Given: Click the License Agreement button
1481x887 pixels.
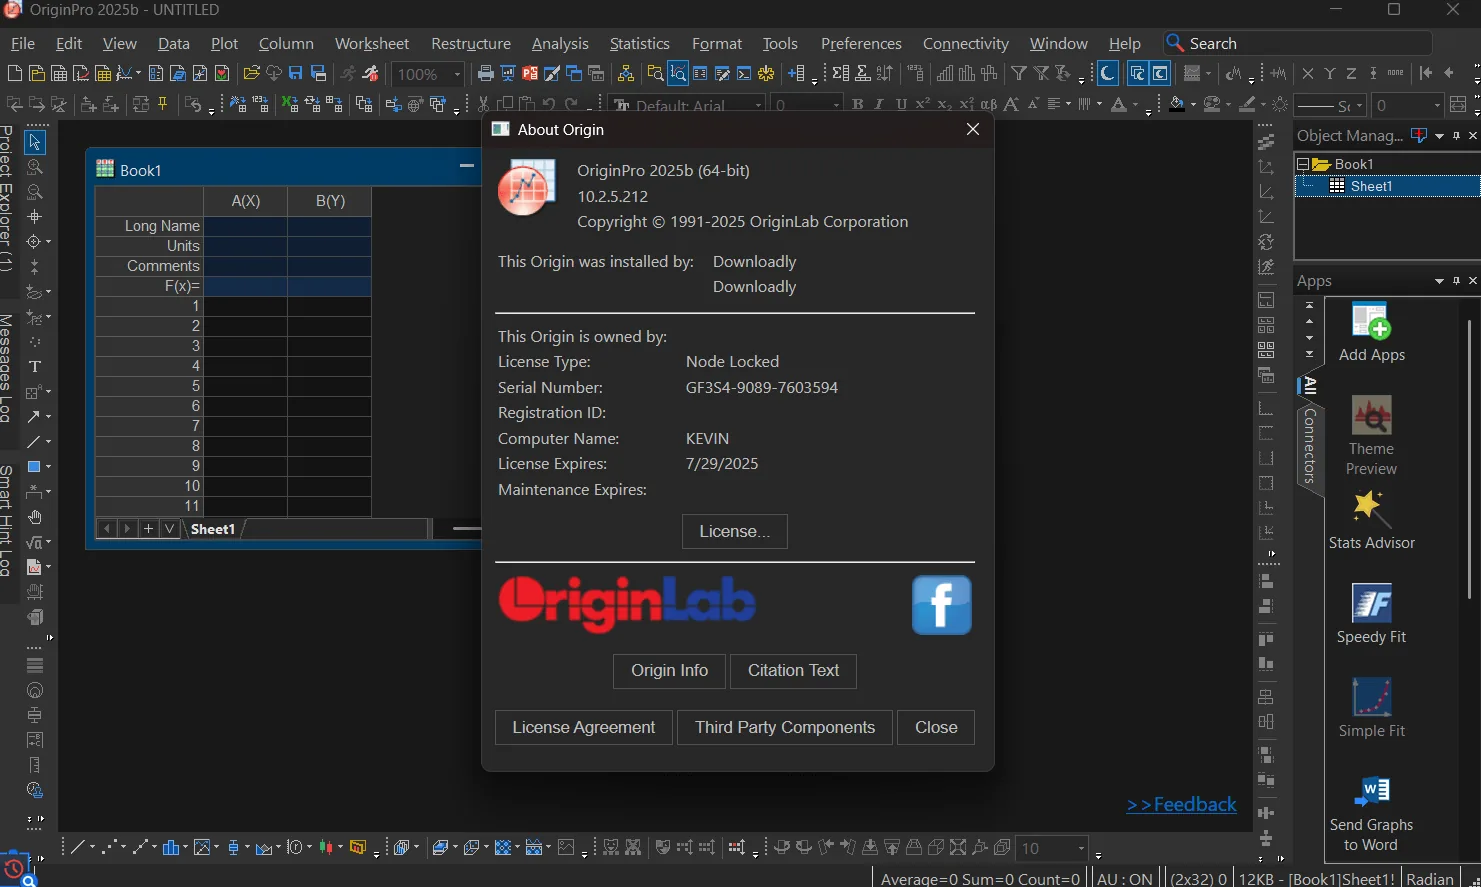Looking at the screenshot, I should click(584, 728).
